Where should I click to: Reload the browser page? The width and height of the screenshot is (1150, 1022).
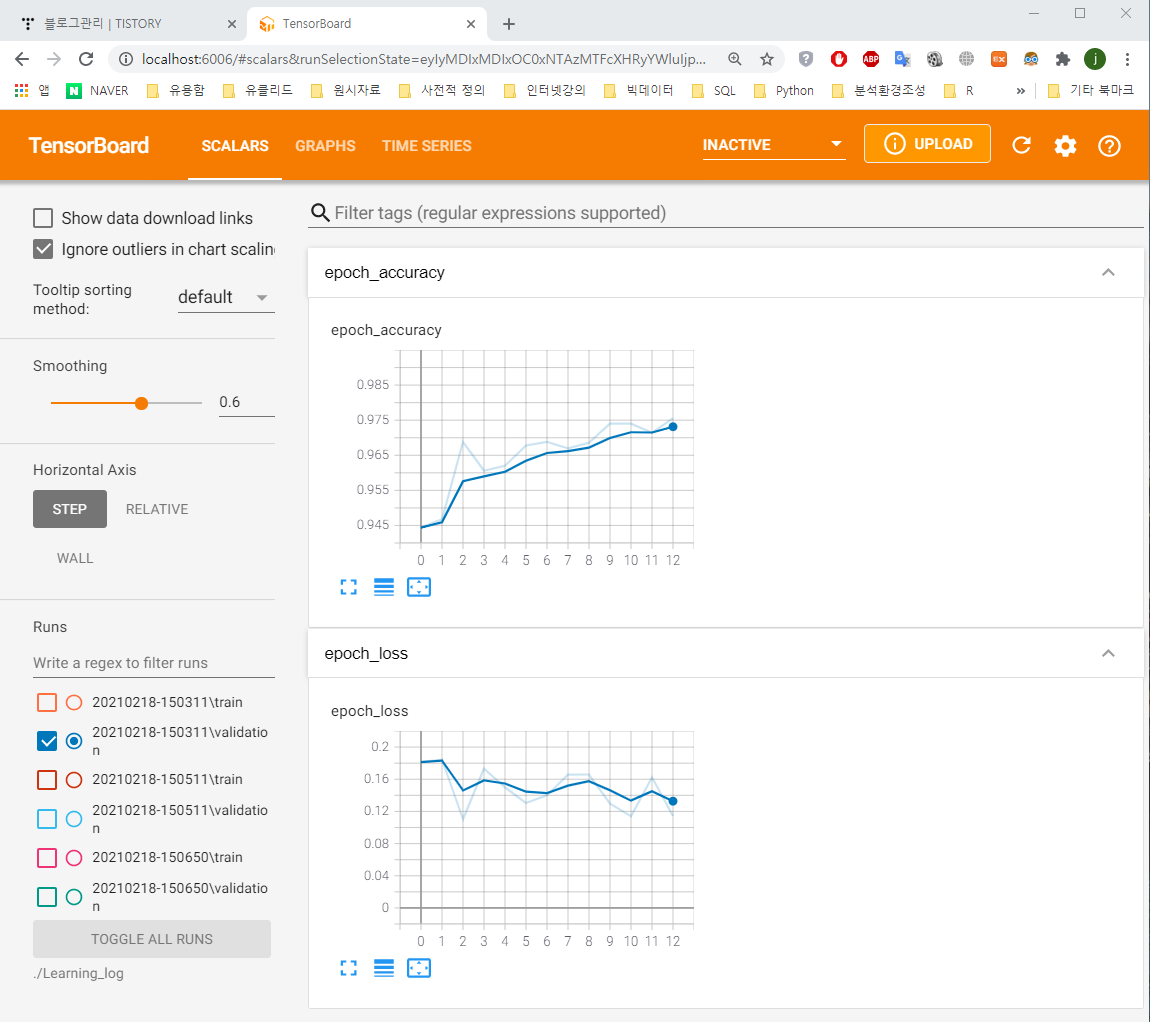pos(86,59)
